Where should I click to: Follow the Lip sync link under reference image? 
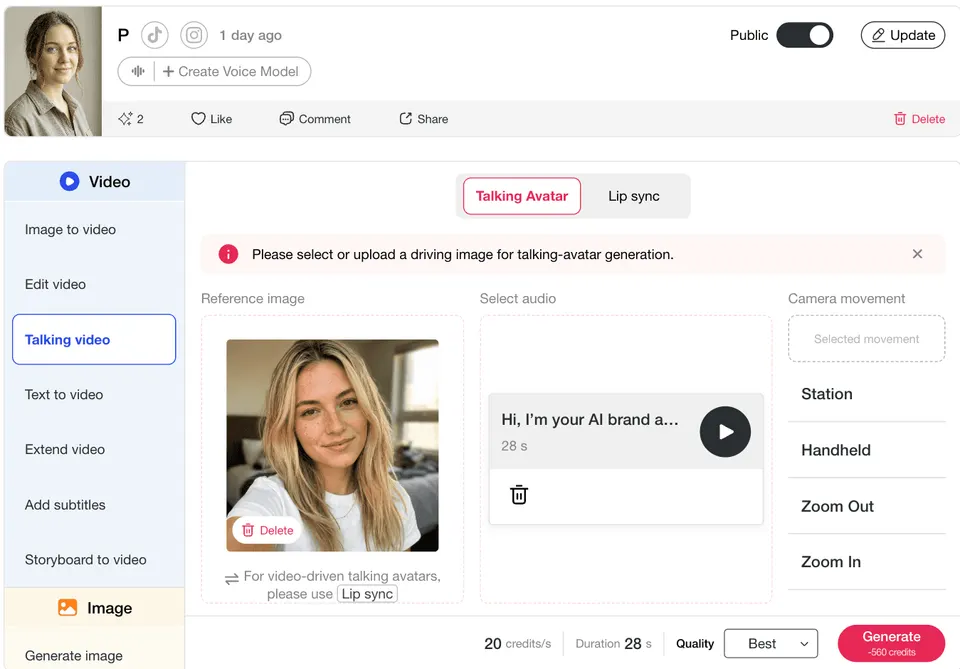(367, 594)
